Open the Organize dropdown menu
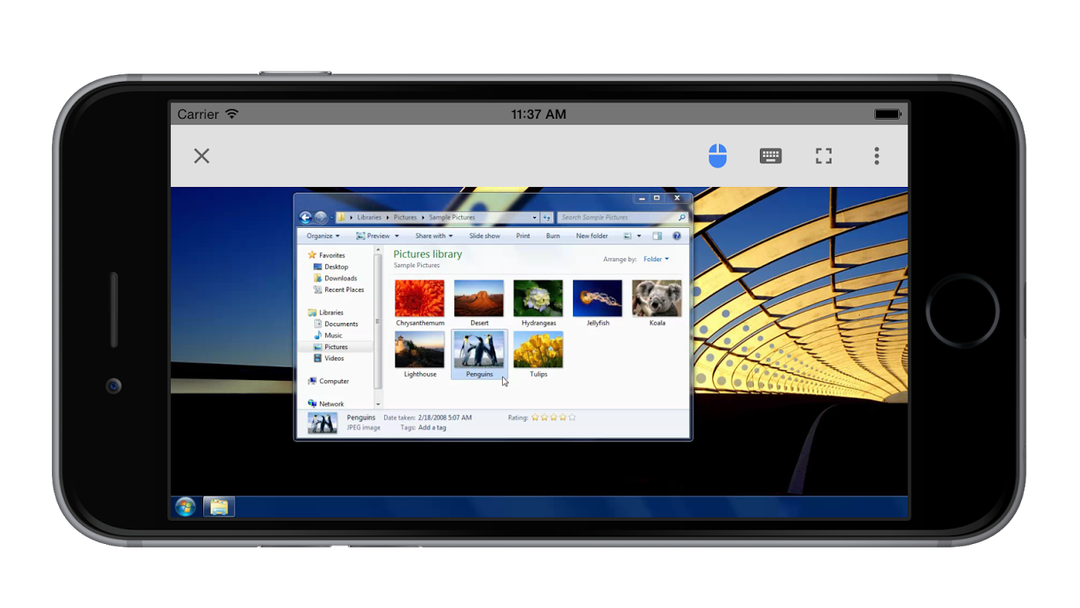The image size is (1080, 608). (x=323, y=235)
